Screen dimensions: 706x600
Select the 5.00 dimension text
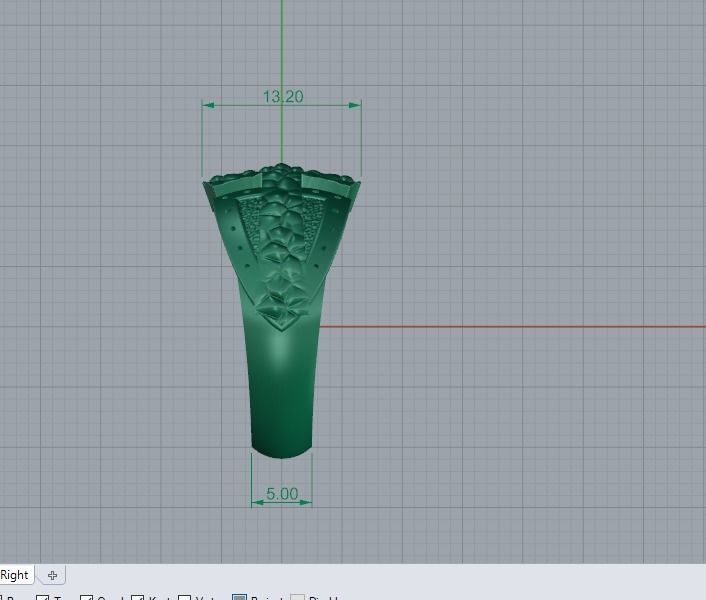(x=282, y=493)
